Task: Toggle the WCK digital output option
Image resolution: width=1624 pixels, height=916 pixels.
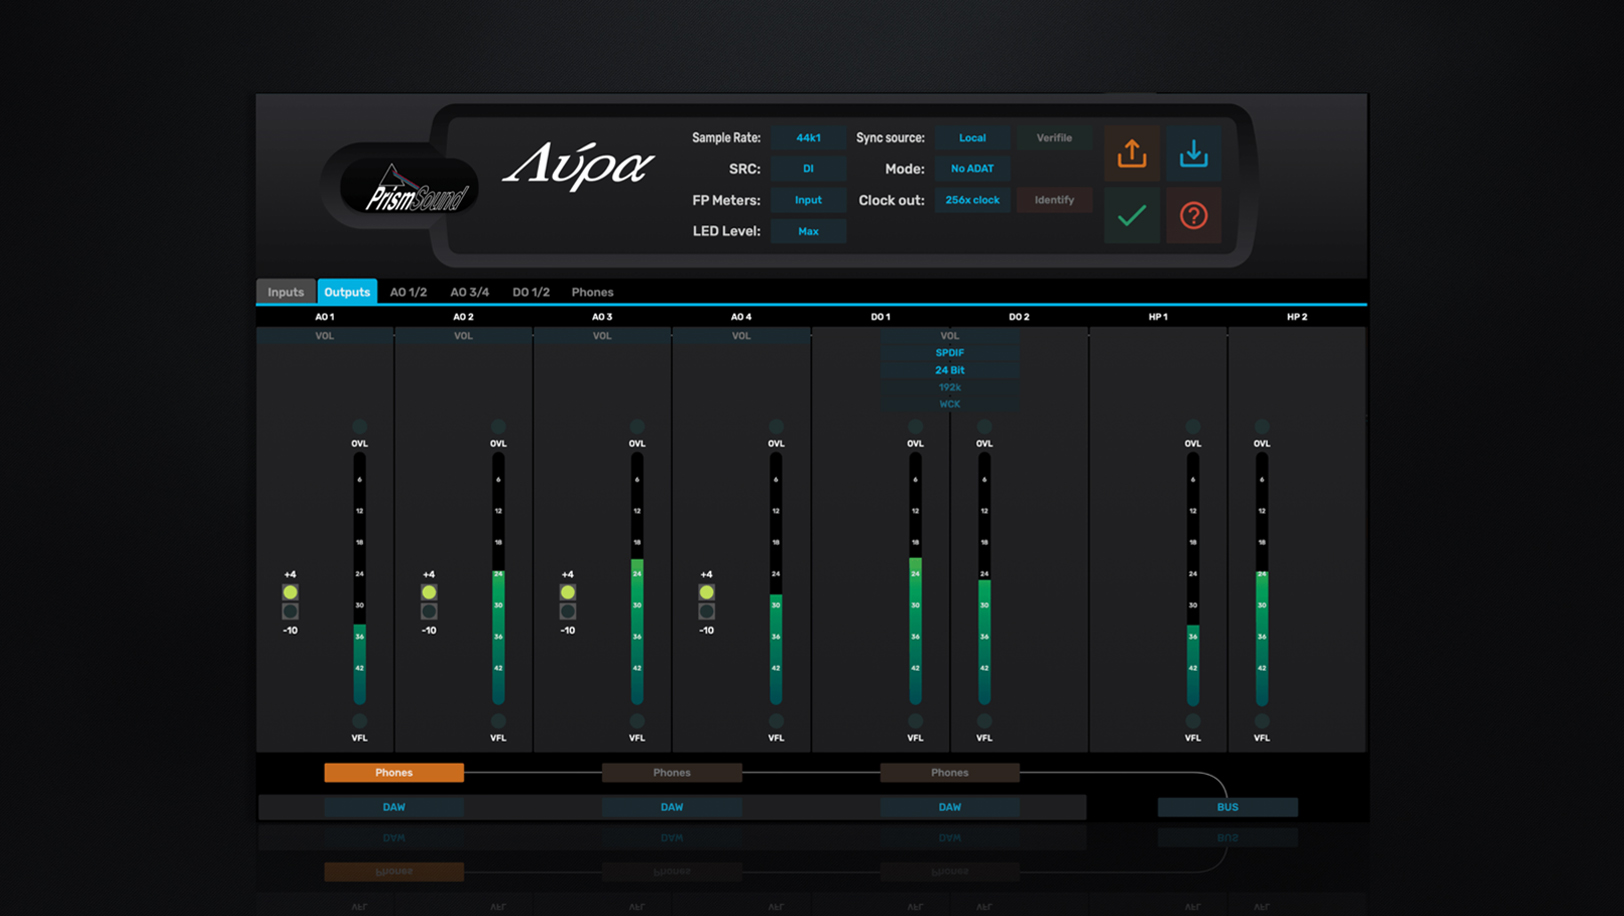Action: pos(950,404)
